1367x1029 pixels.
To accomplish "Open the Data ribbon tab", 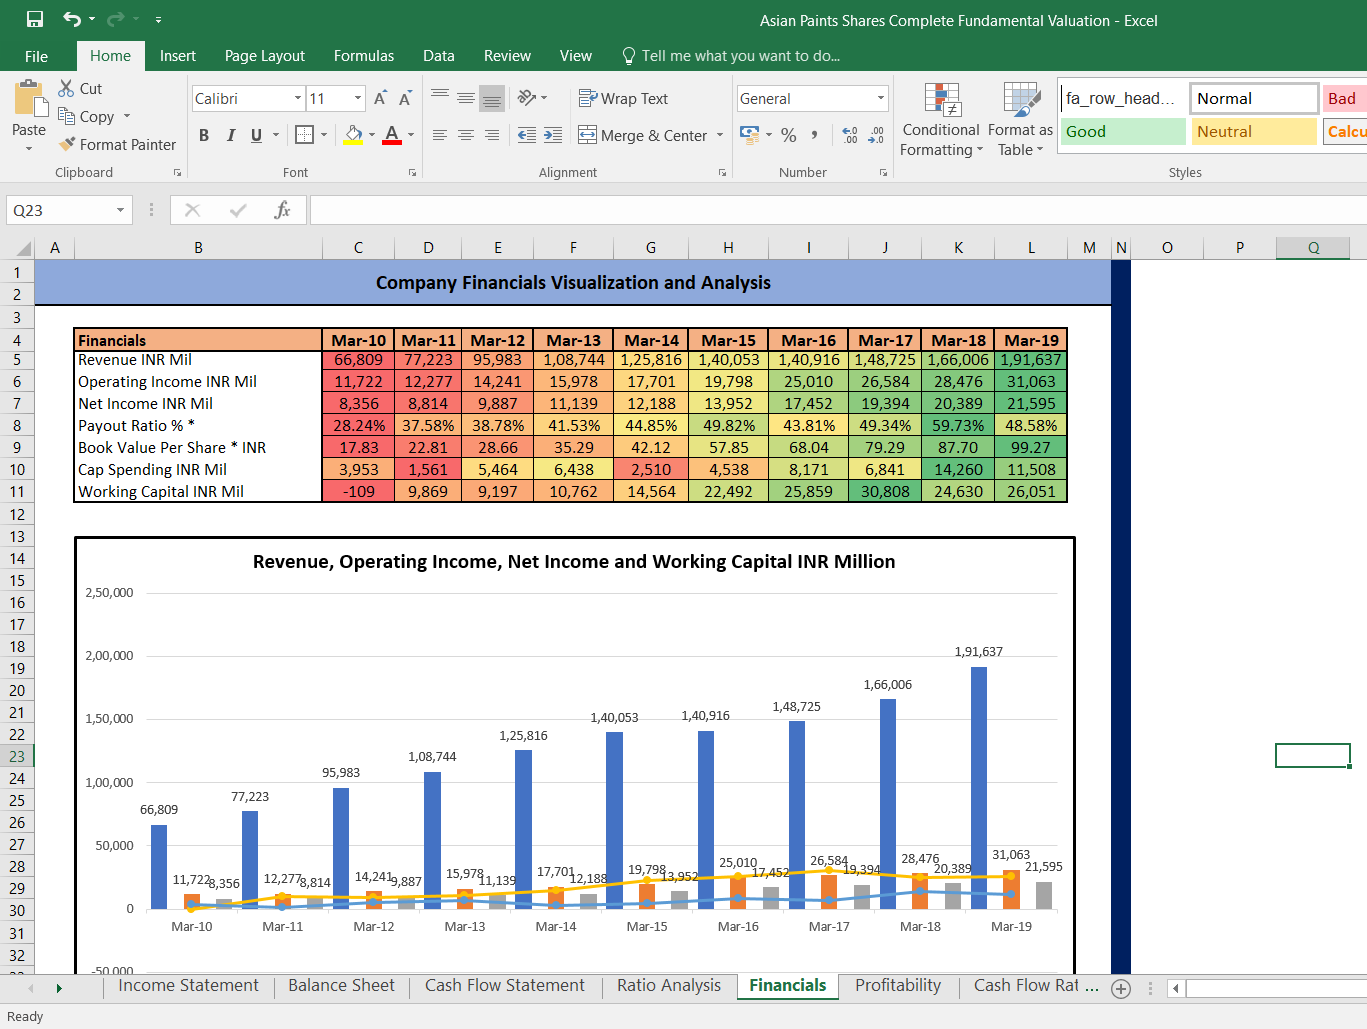I will tap(439, 56).
